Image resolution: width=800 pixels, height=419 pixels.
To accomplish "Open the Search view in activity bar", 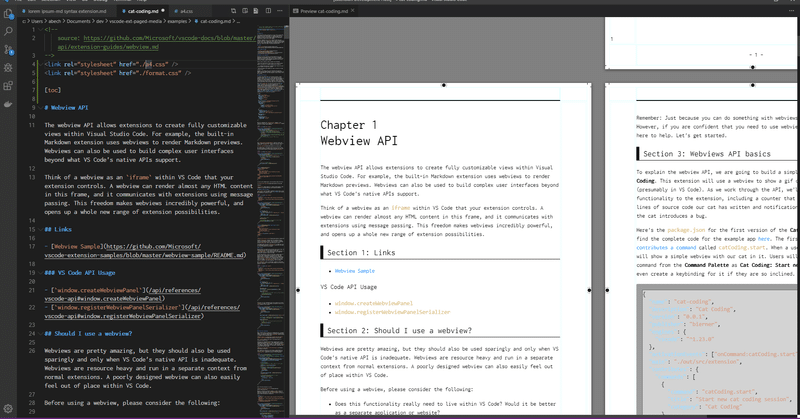I will pyautogui.click(x=8, y=32).
